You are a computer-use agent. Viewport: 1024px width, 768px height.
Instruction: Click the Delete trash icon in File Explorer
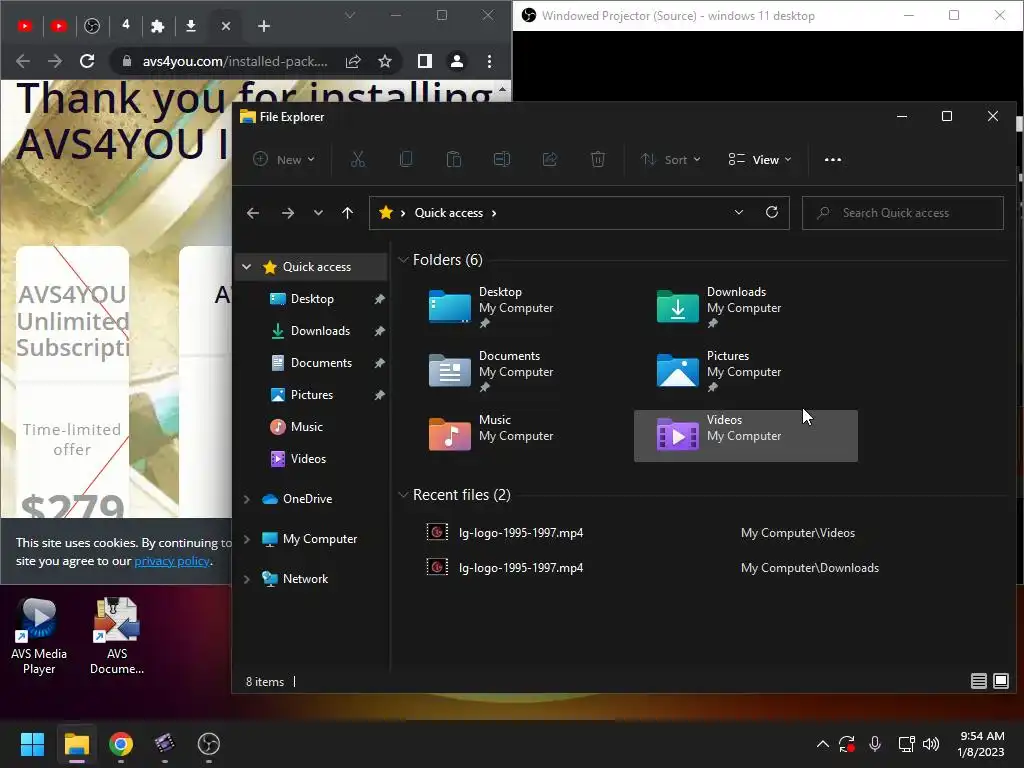point(598,159)
